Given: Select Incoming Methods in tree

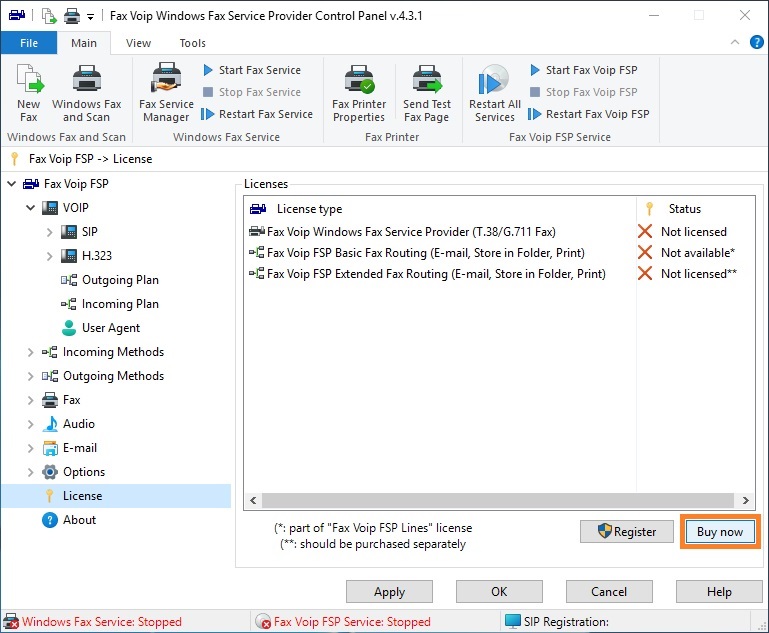Looking at the screenshot, I should (103, 352).
